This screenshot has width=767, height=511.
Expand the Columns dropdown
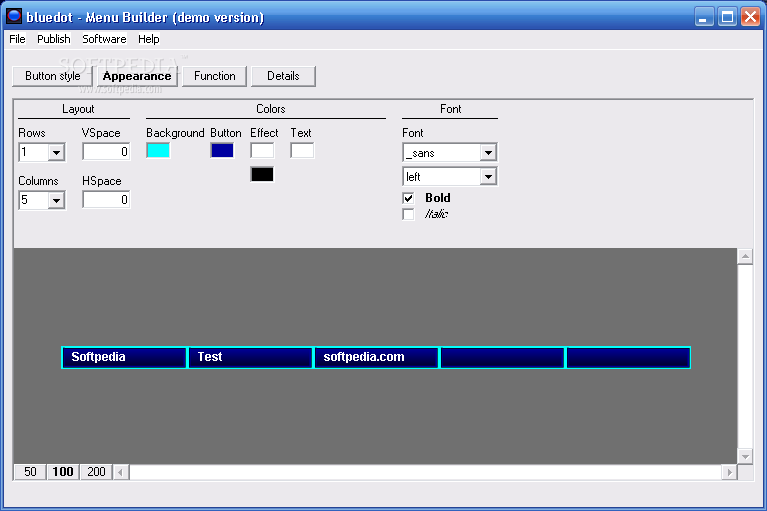pos(56,200)
